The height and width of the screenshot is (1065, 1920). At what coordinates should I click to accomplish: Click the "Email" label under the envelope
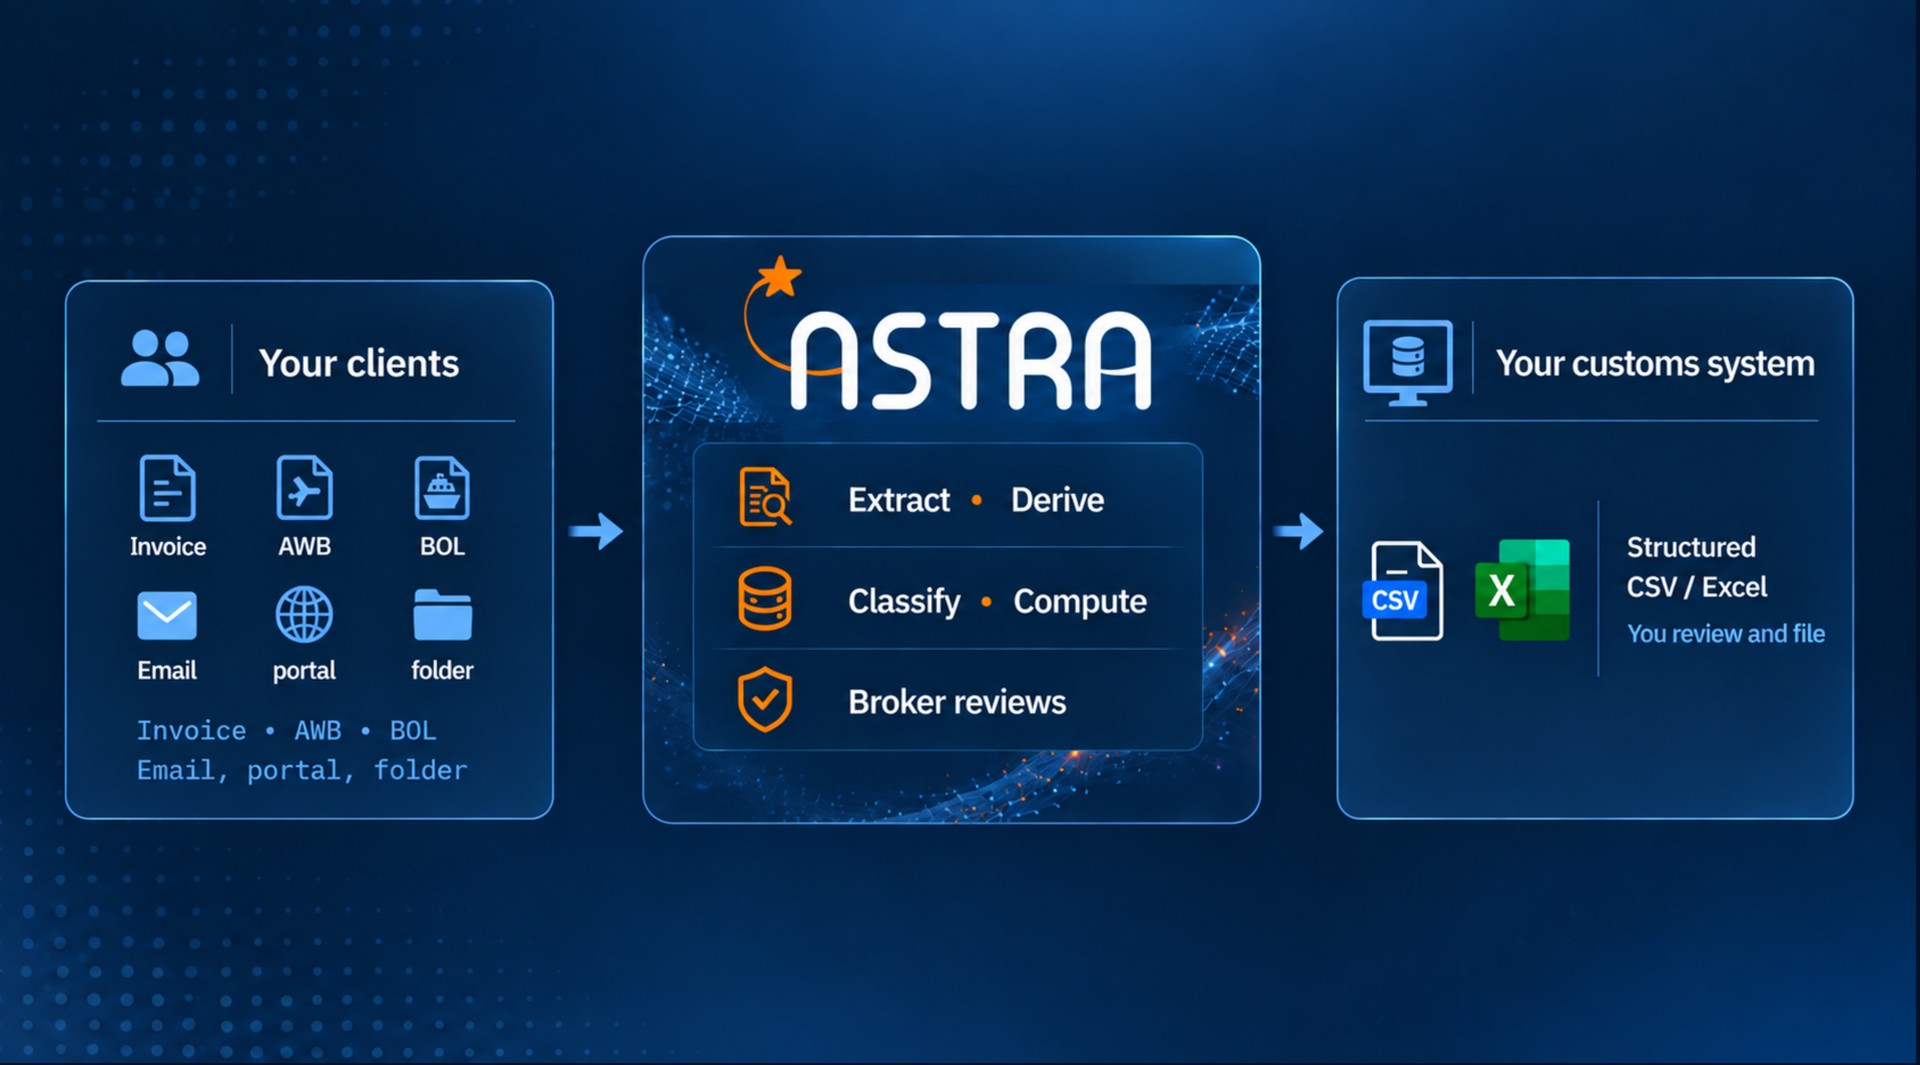[167, 671]
